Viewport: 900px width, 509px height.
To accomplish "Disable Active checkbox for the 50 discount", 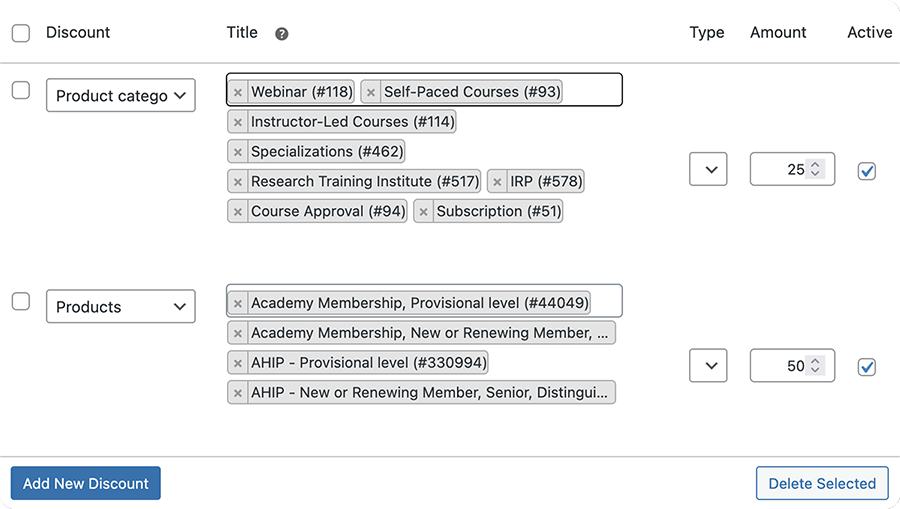I will (867, 367).
